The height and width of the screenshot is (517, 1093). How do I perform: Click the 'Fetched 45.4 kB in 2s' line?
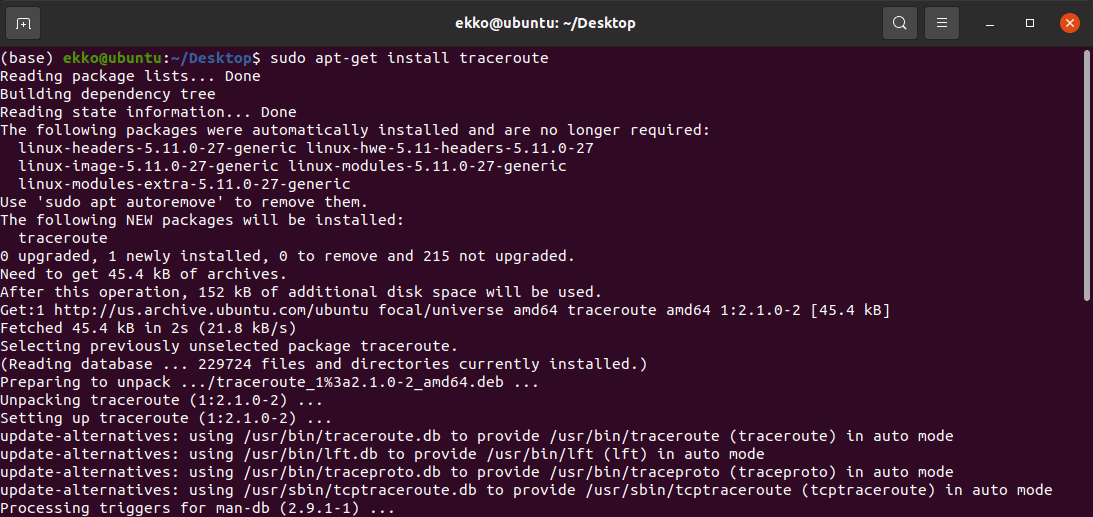pyautogui.click(x=148, y=328)
